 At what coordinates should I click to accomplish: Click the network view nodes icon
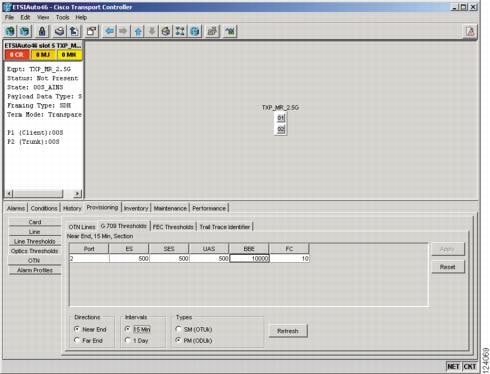[180, 31]
